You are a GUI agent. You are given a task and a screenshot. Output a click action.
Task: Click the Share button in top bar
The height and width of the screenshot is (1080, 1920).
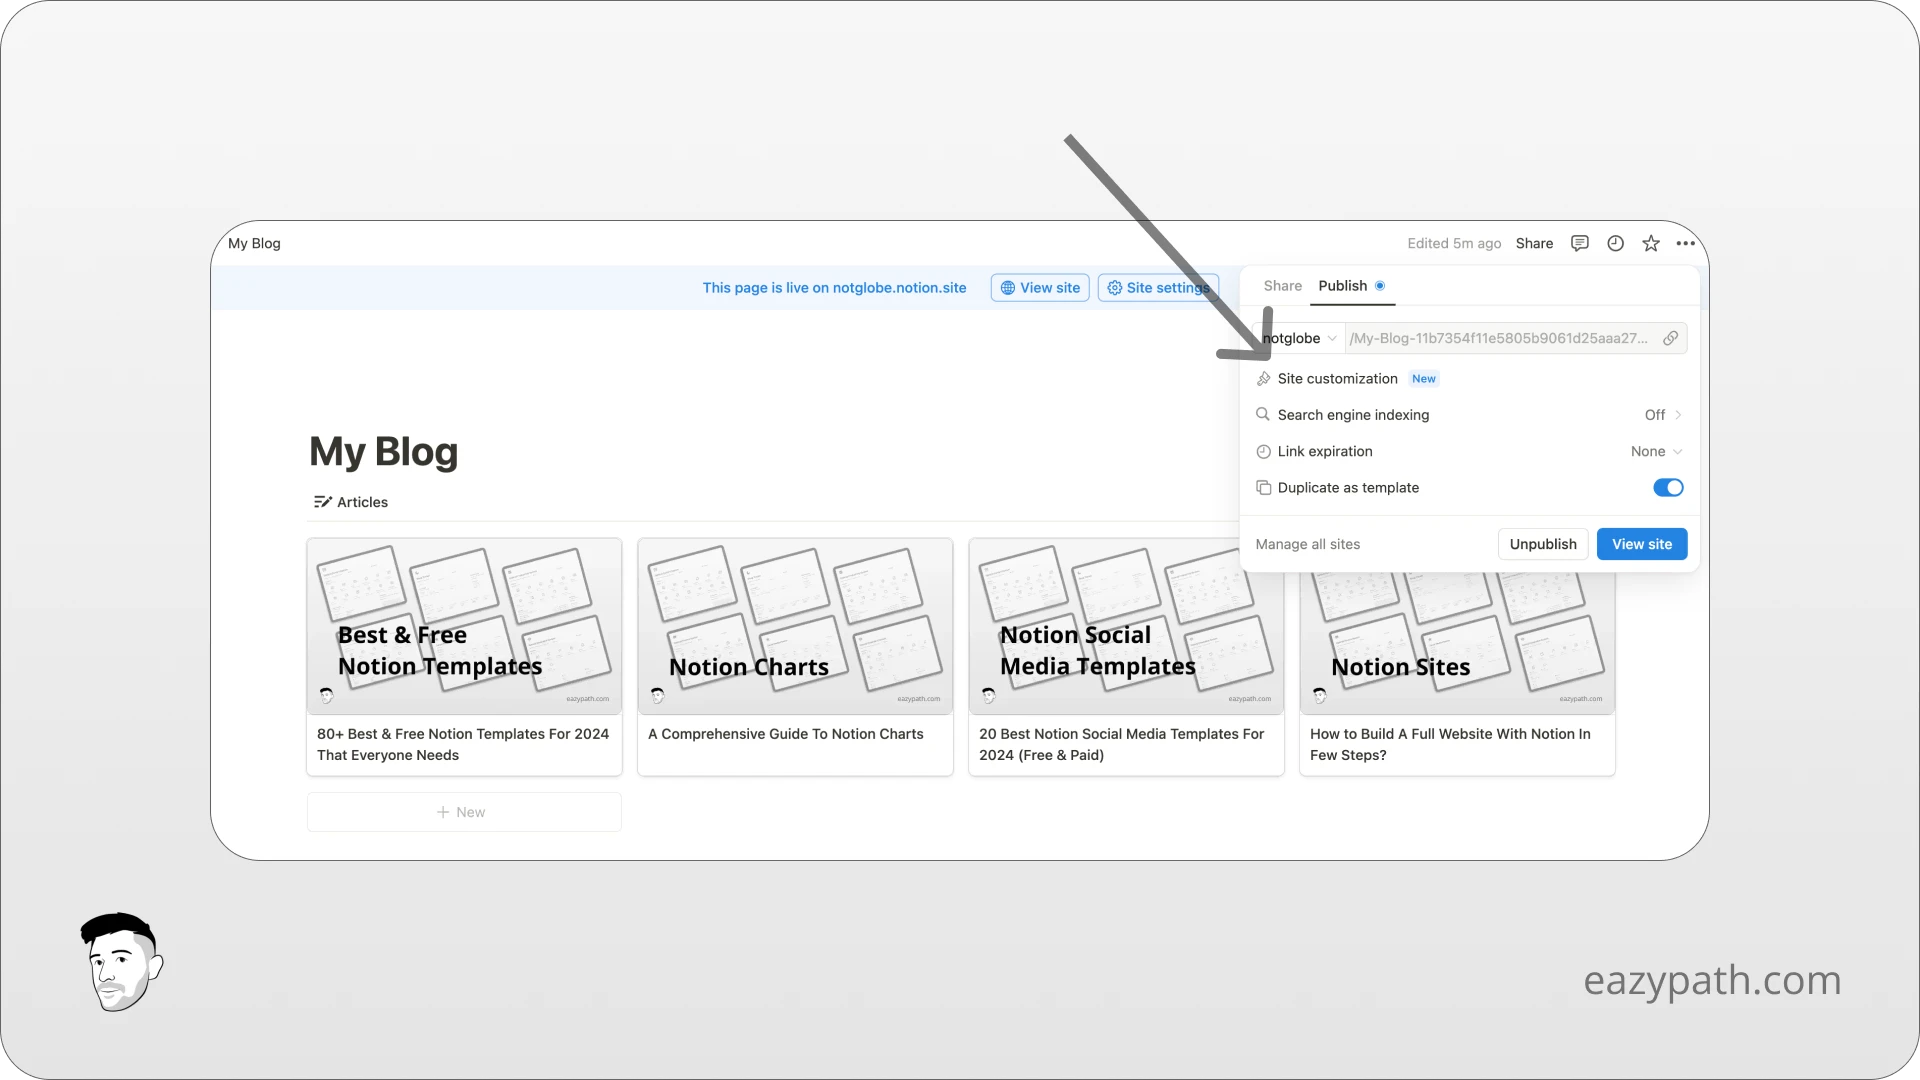coord(1534,243)
